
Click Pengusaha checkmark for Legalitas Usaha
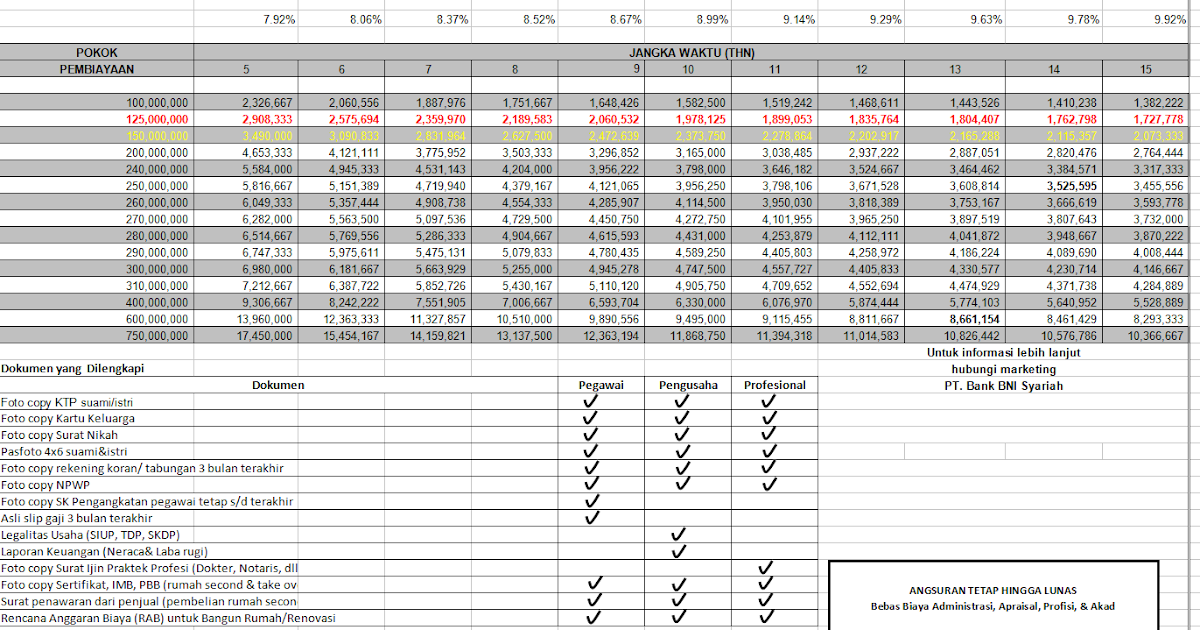coord(680,534)
